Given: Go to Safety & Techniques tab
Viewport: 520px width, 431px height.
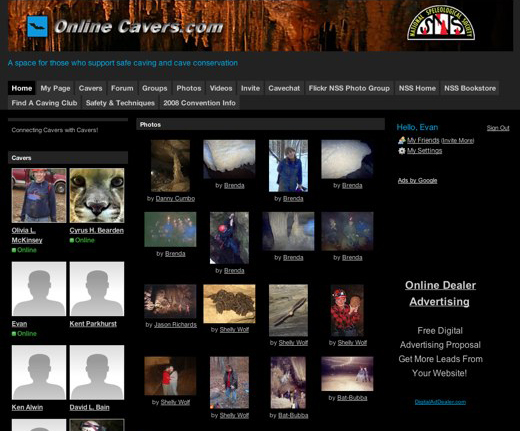Looking at the screenshot, I should pos(120,103).
